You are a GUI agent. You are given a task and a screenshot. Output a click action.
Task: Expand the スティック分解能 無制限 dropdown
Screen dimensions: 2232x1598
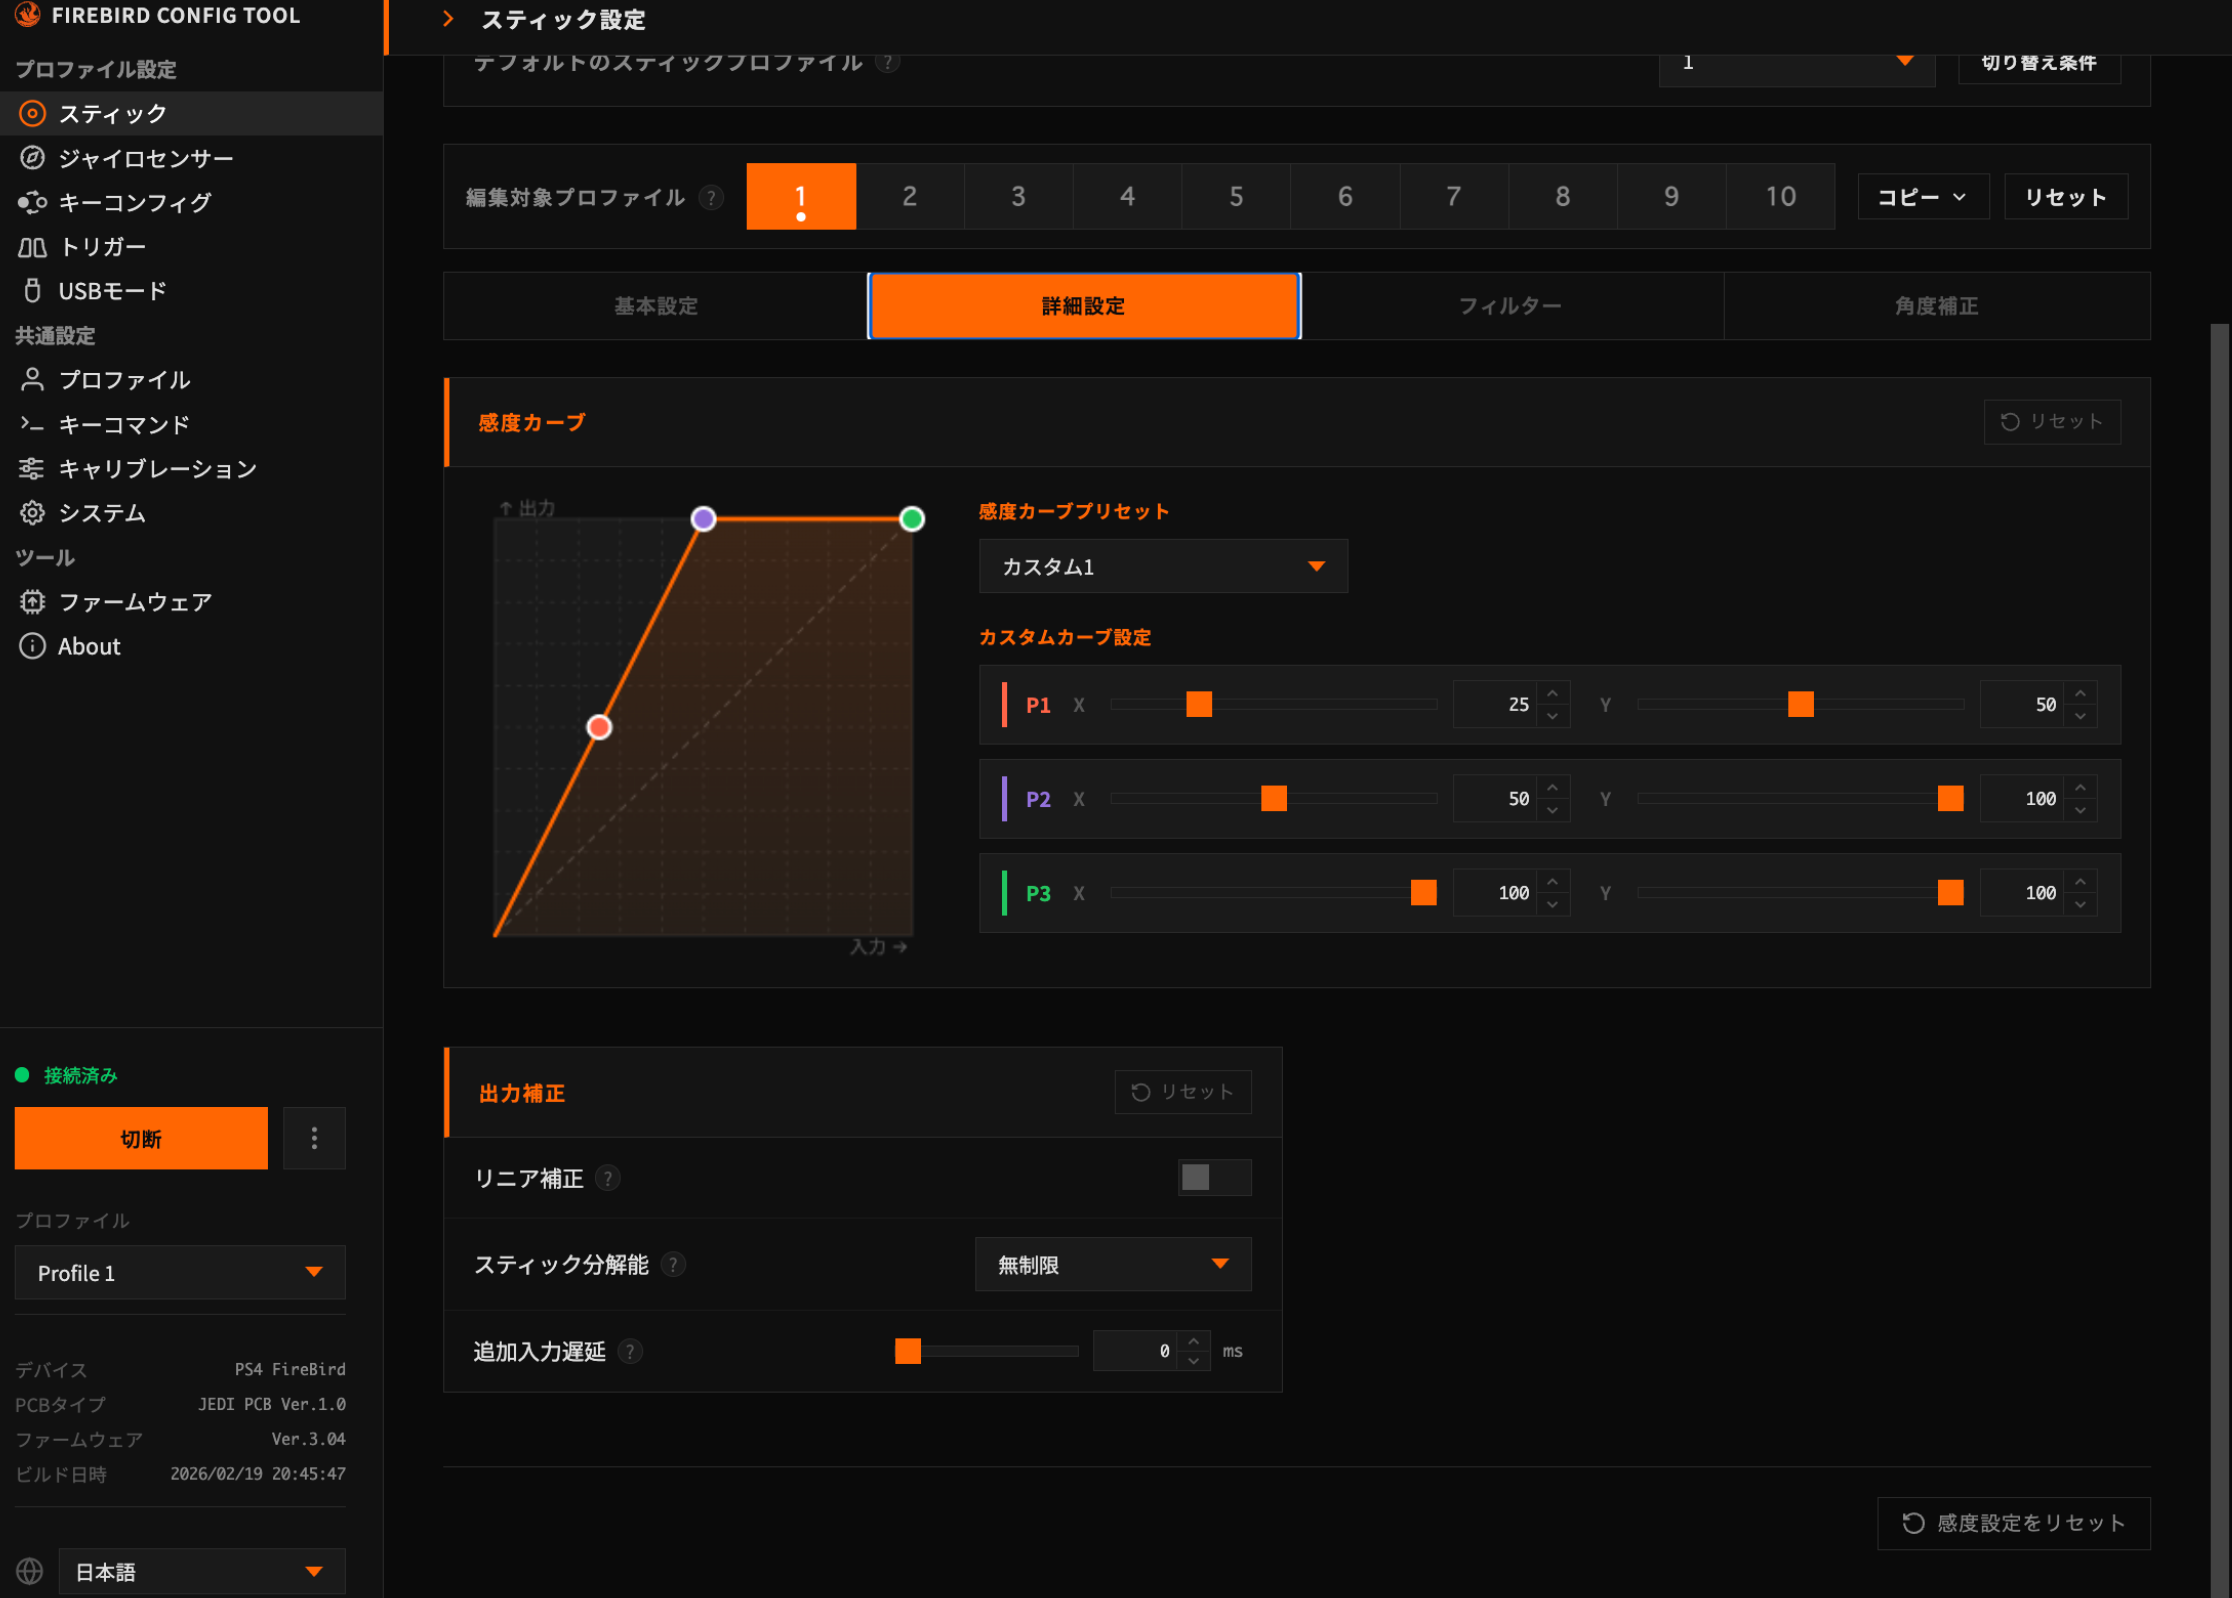coord(1112,1265)
